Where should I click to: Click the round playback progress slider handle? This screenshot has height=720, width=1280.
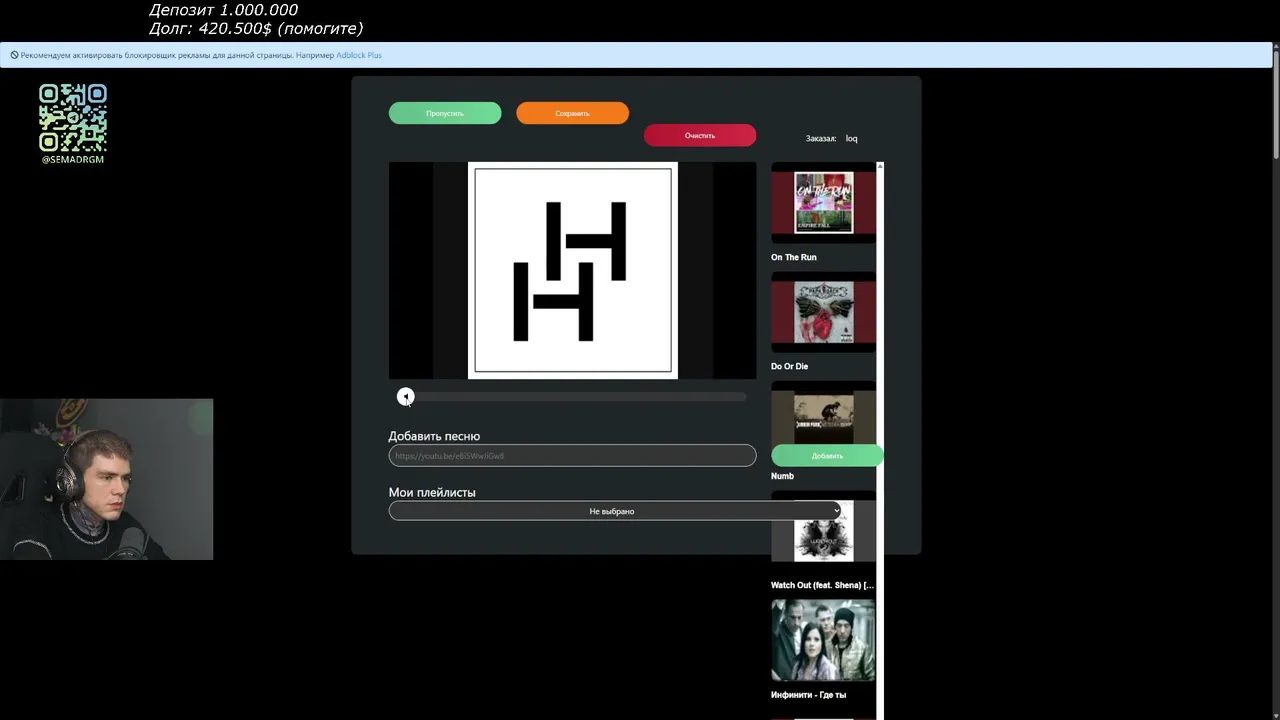pos(405,397)
